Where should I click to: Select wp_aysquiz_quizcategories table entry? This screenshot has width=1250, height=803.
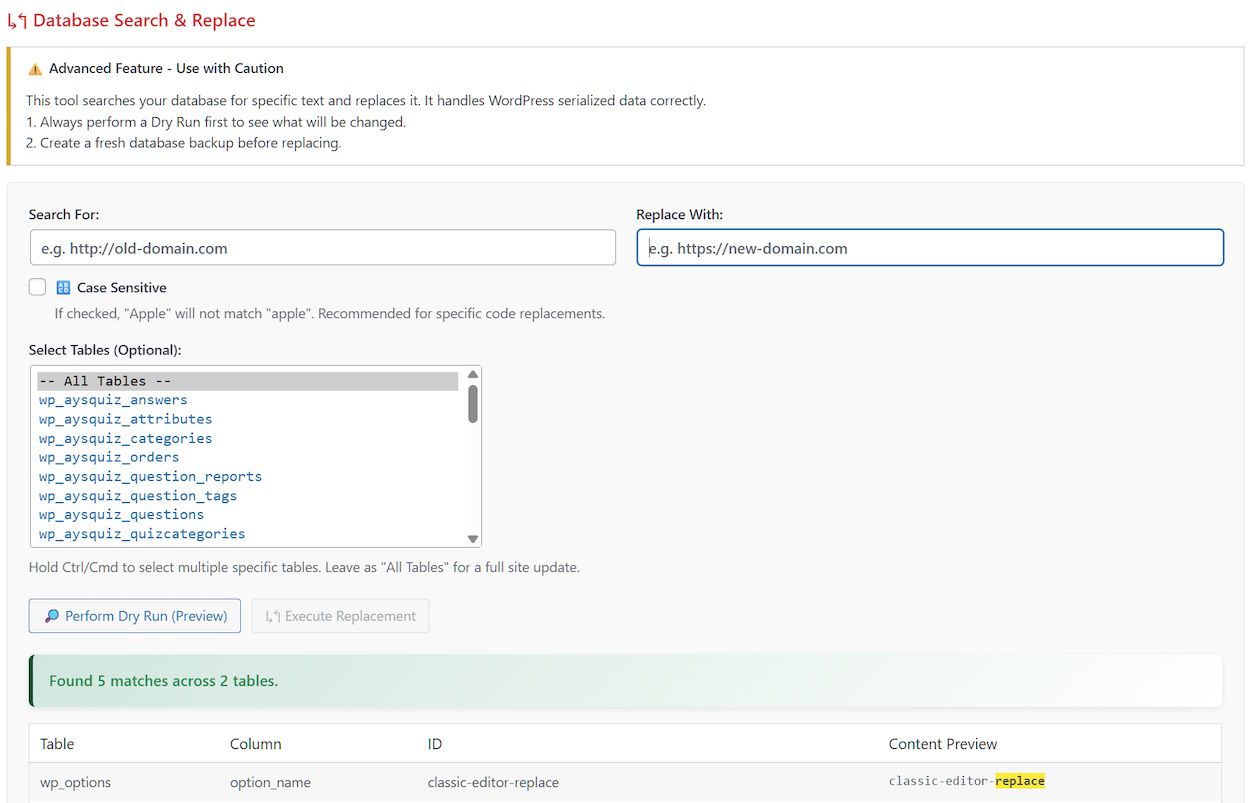click(142, 534)
